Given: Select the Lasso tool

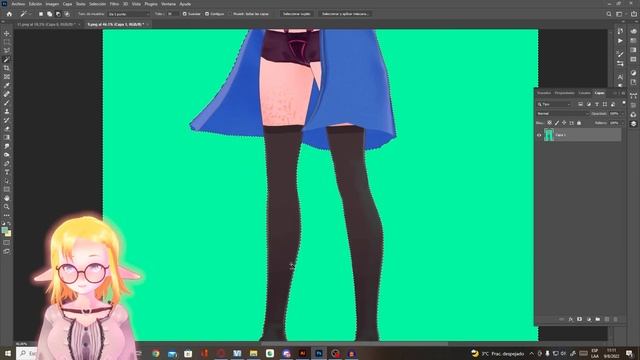Looking at the screenshot, I should pyautogui.click(x=7, y=51).
